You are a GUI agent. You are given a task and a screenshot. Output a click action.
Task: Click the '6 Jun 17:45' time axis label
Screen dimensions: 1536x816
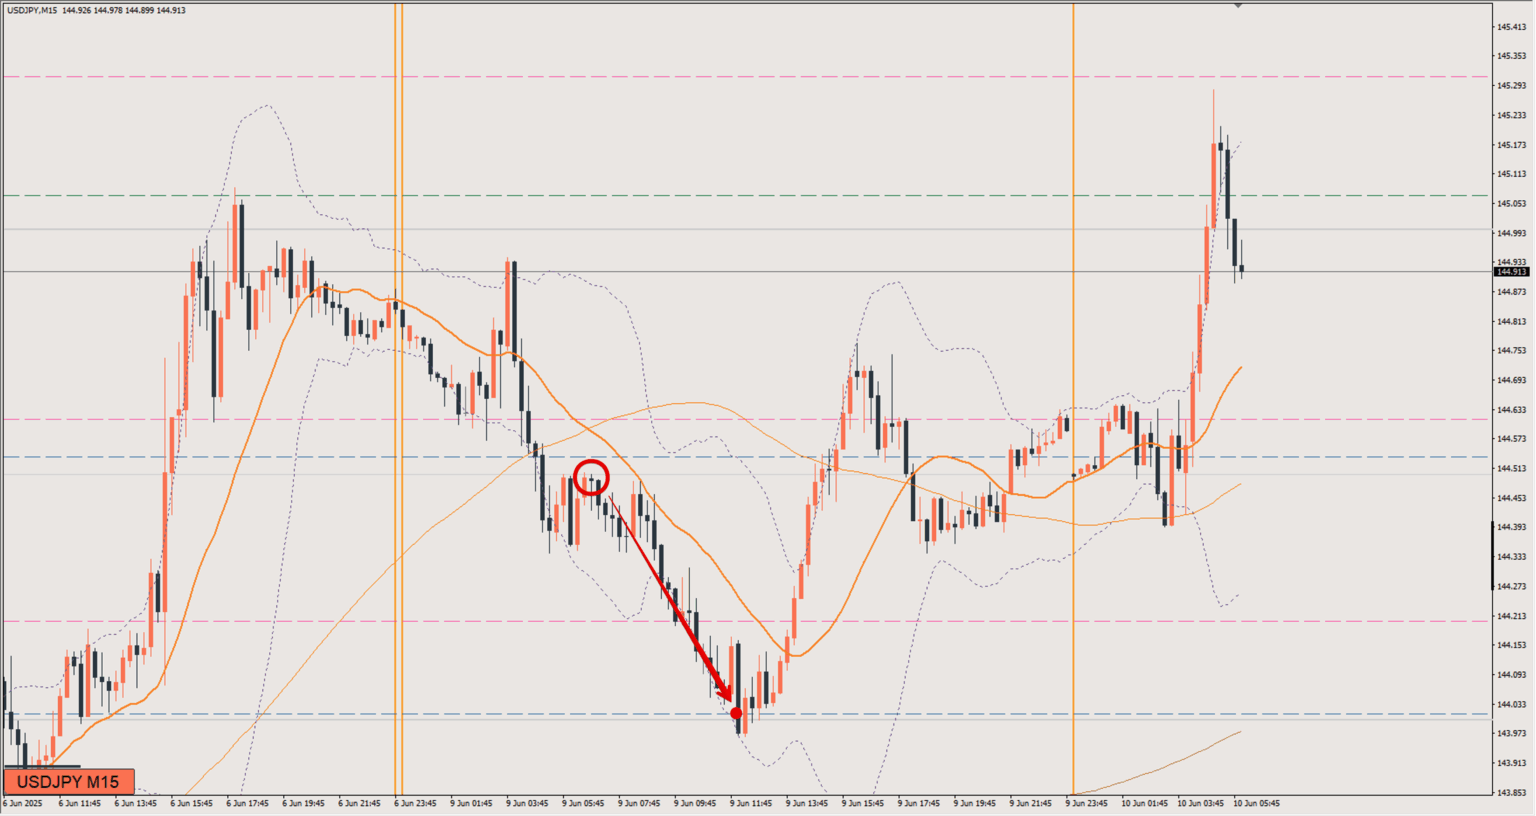248,803
